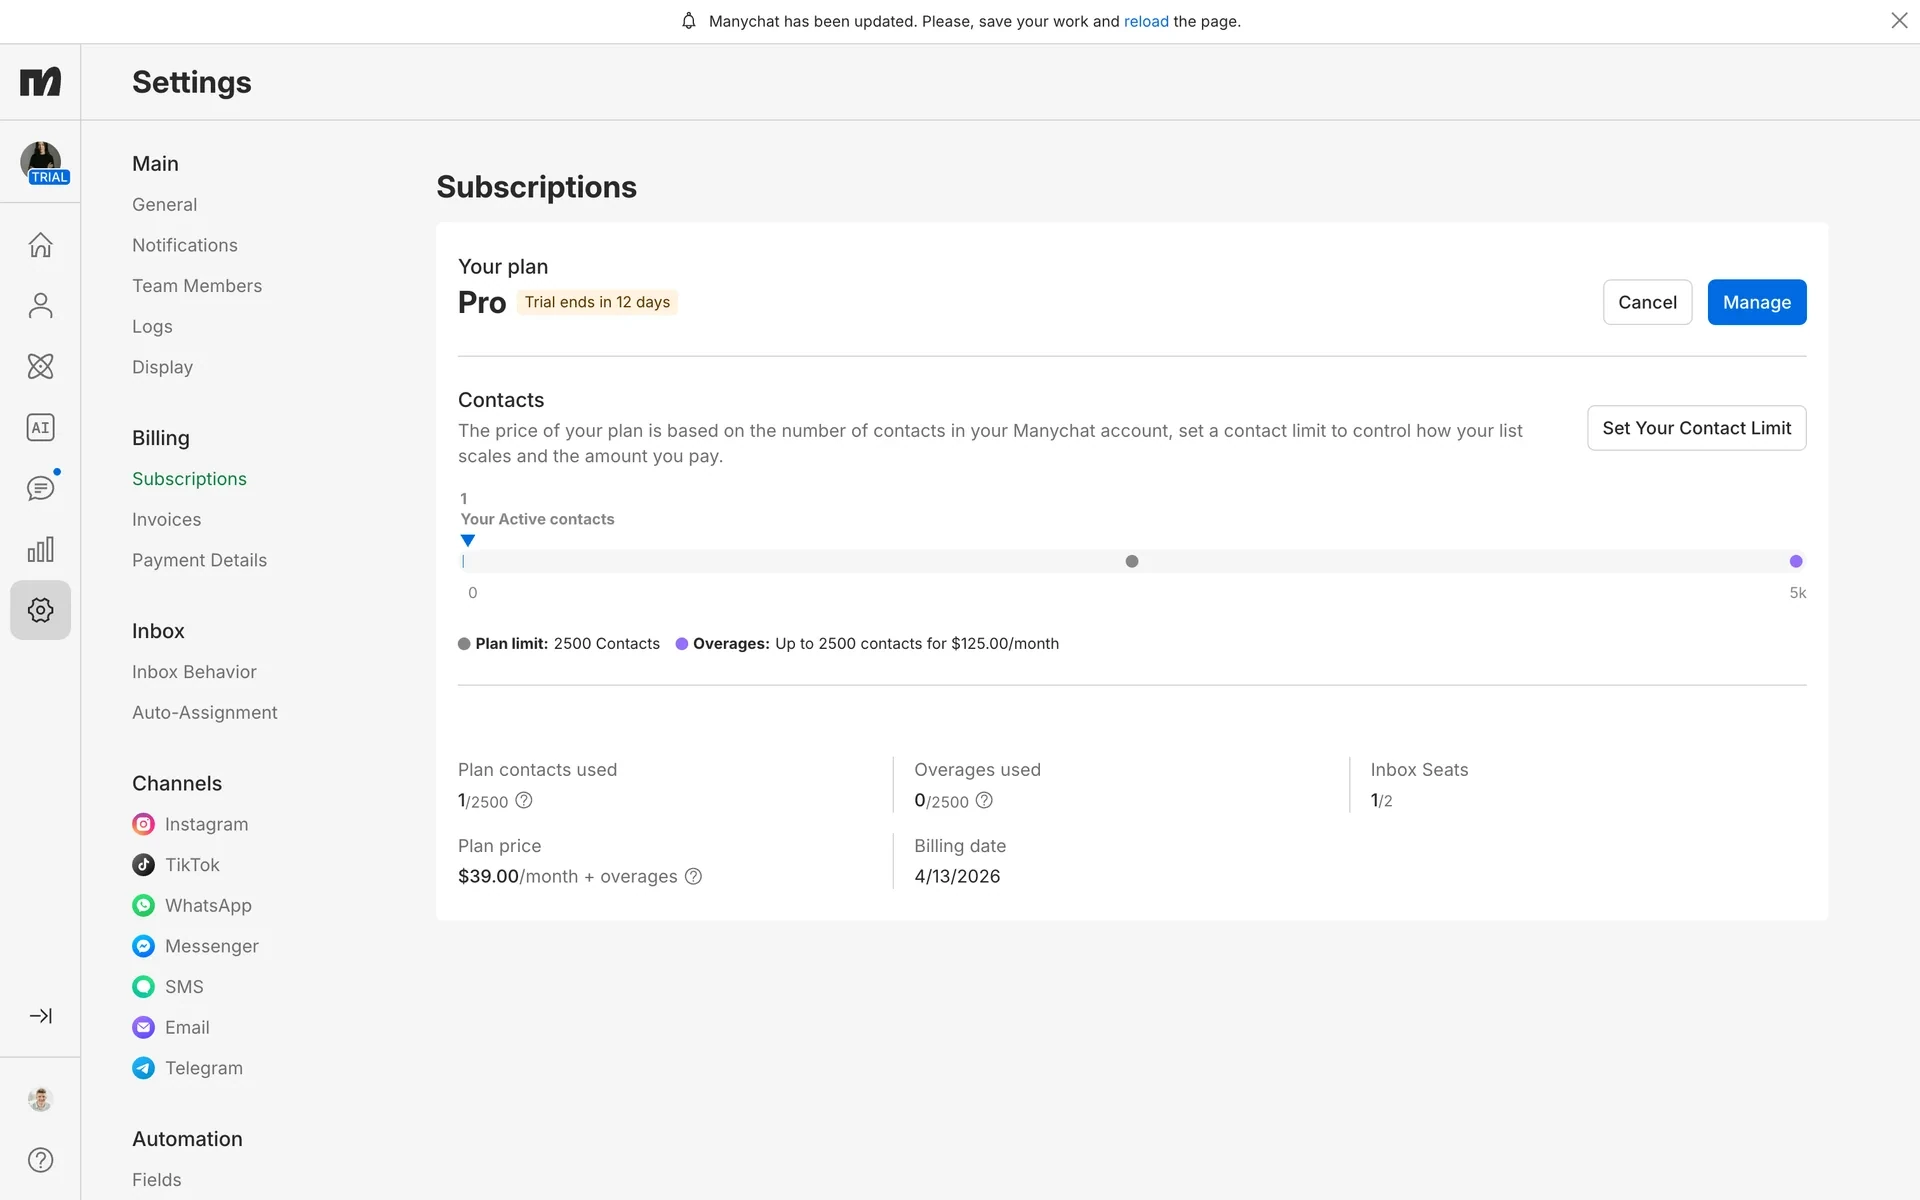Click the blue Manage button
The width and height of the screenshot is (1920, 1200).
tap(1756, 302)
